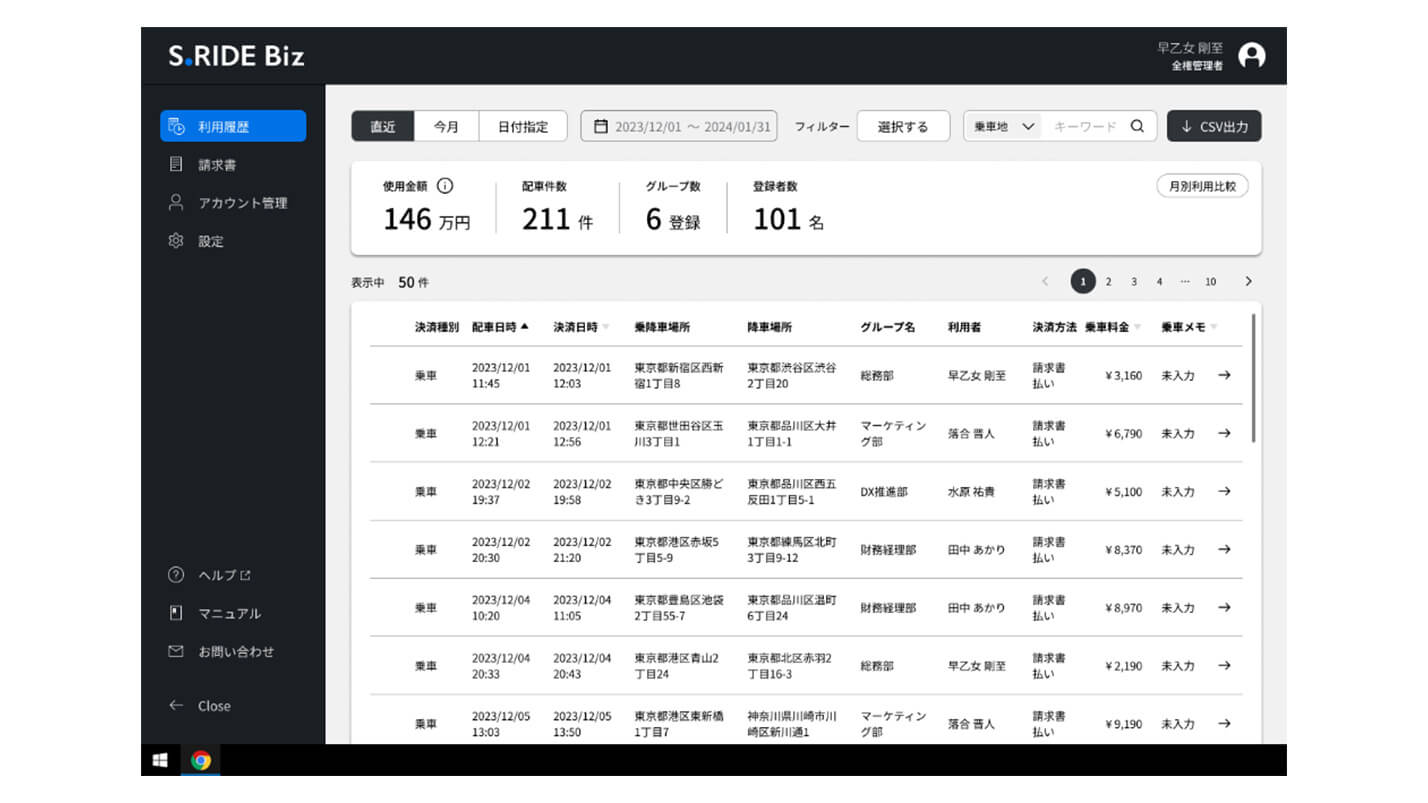Viewport: 1428px width, 803px height.
Task: Export data with CSV出力 button
Action: click(1214, 126)
